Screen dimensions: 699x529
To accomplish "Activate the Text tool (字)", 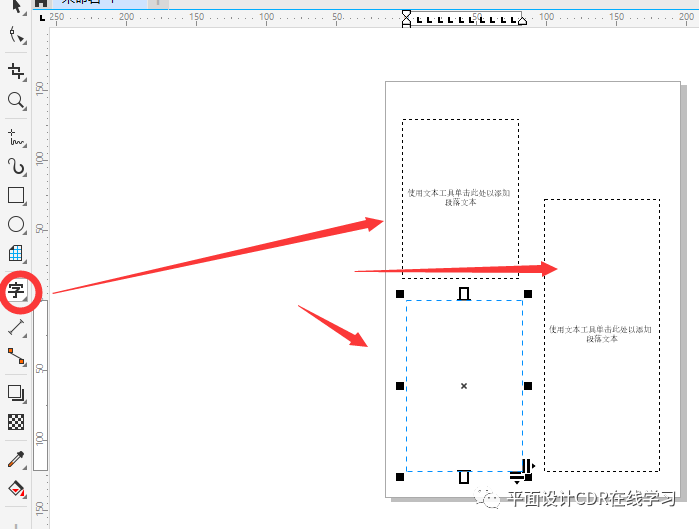I will coord(16,291).
